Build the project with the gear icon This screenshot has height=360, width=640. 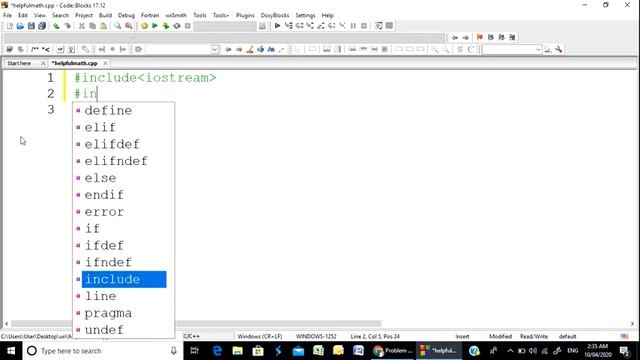(x=144, y=26)
